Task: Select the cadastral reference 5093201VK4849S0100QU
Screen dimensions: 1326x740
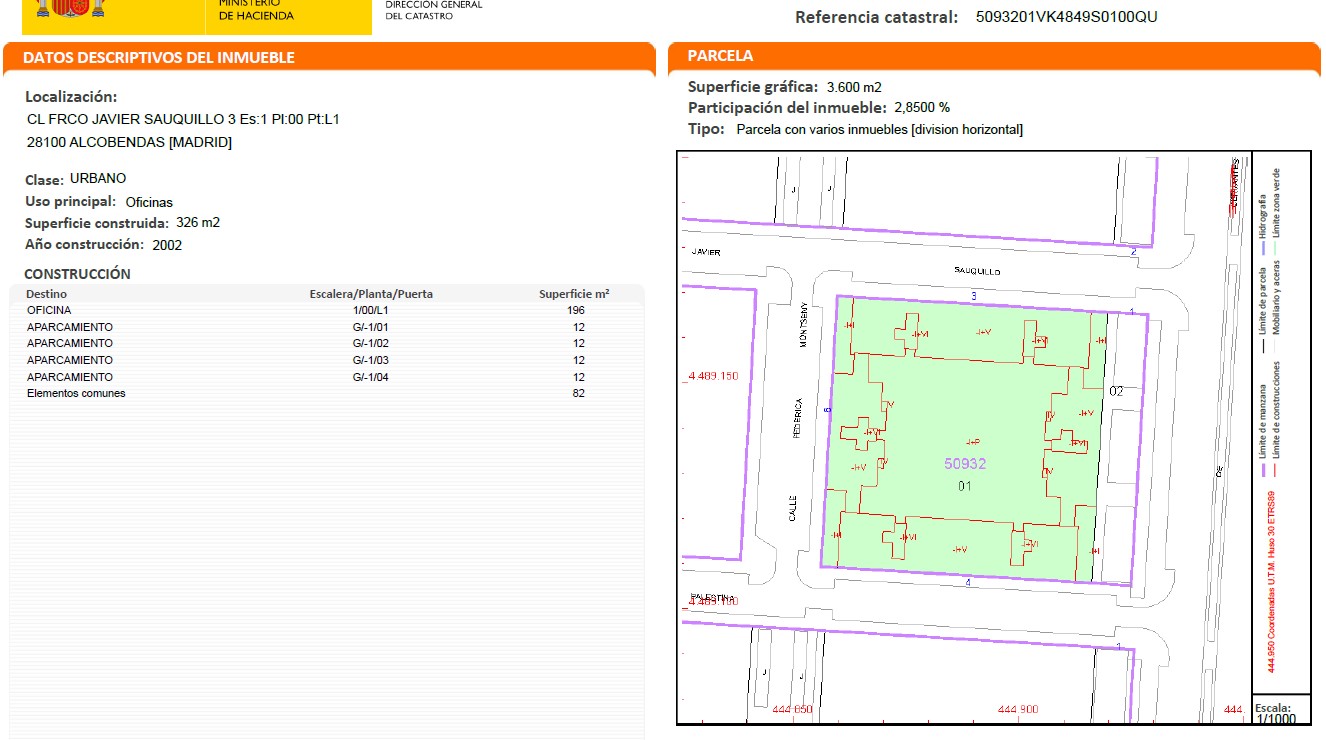Action: [1067, 17]
